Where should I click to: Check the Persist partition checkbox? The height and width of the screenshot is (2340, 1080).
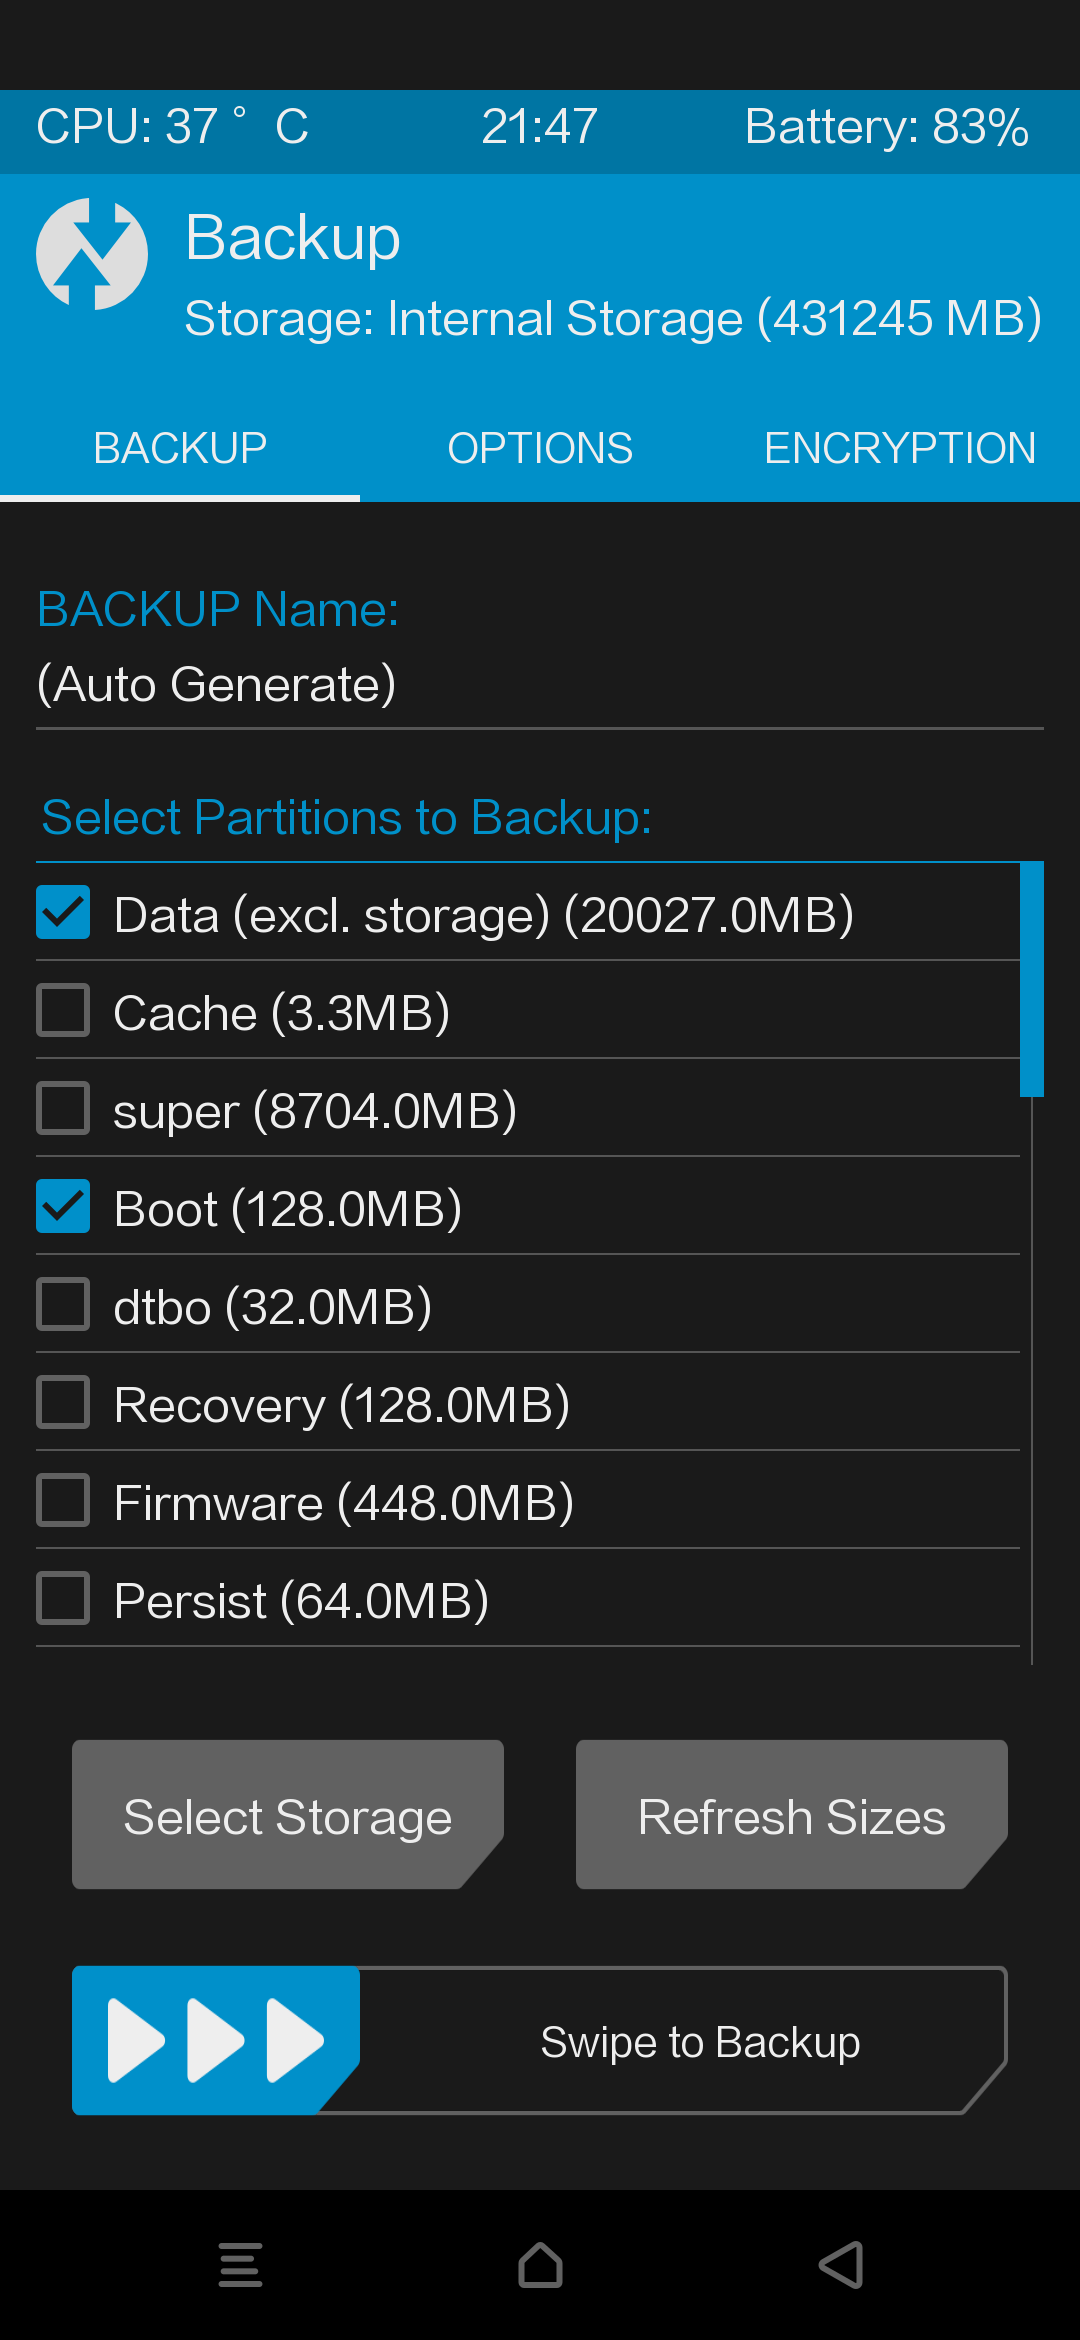[63, 1598]
